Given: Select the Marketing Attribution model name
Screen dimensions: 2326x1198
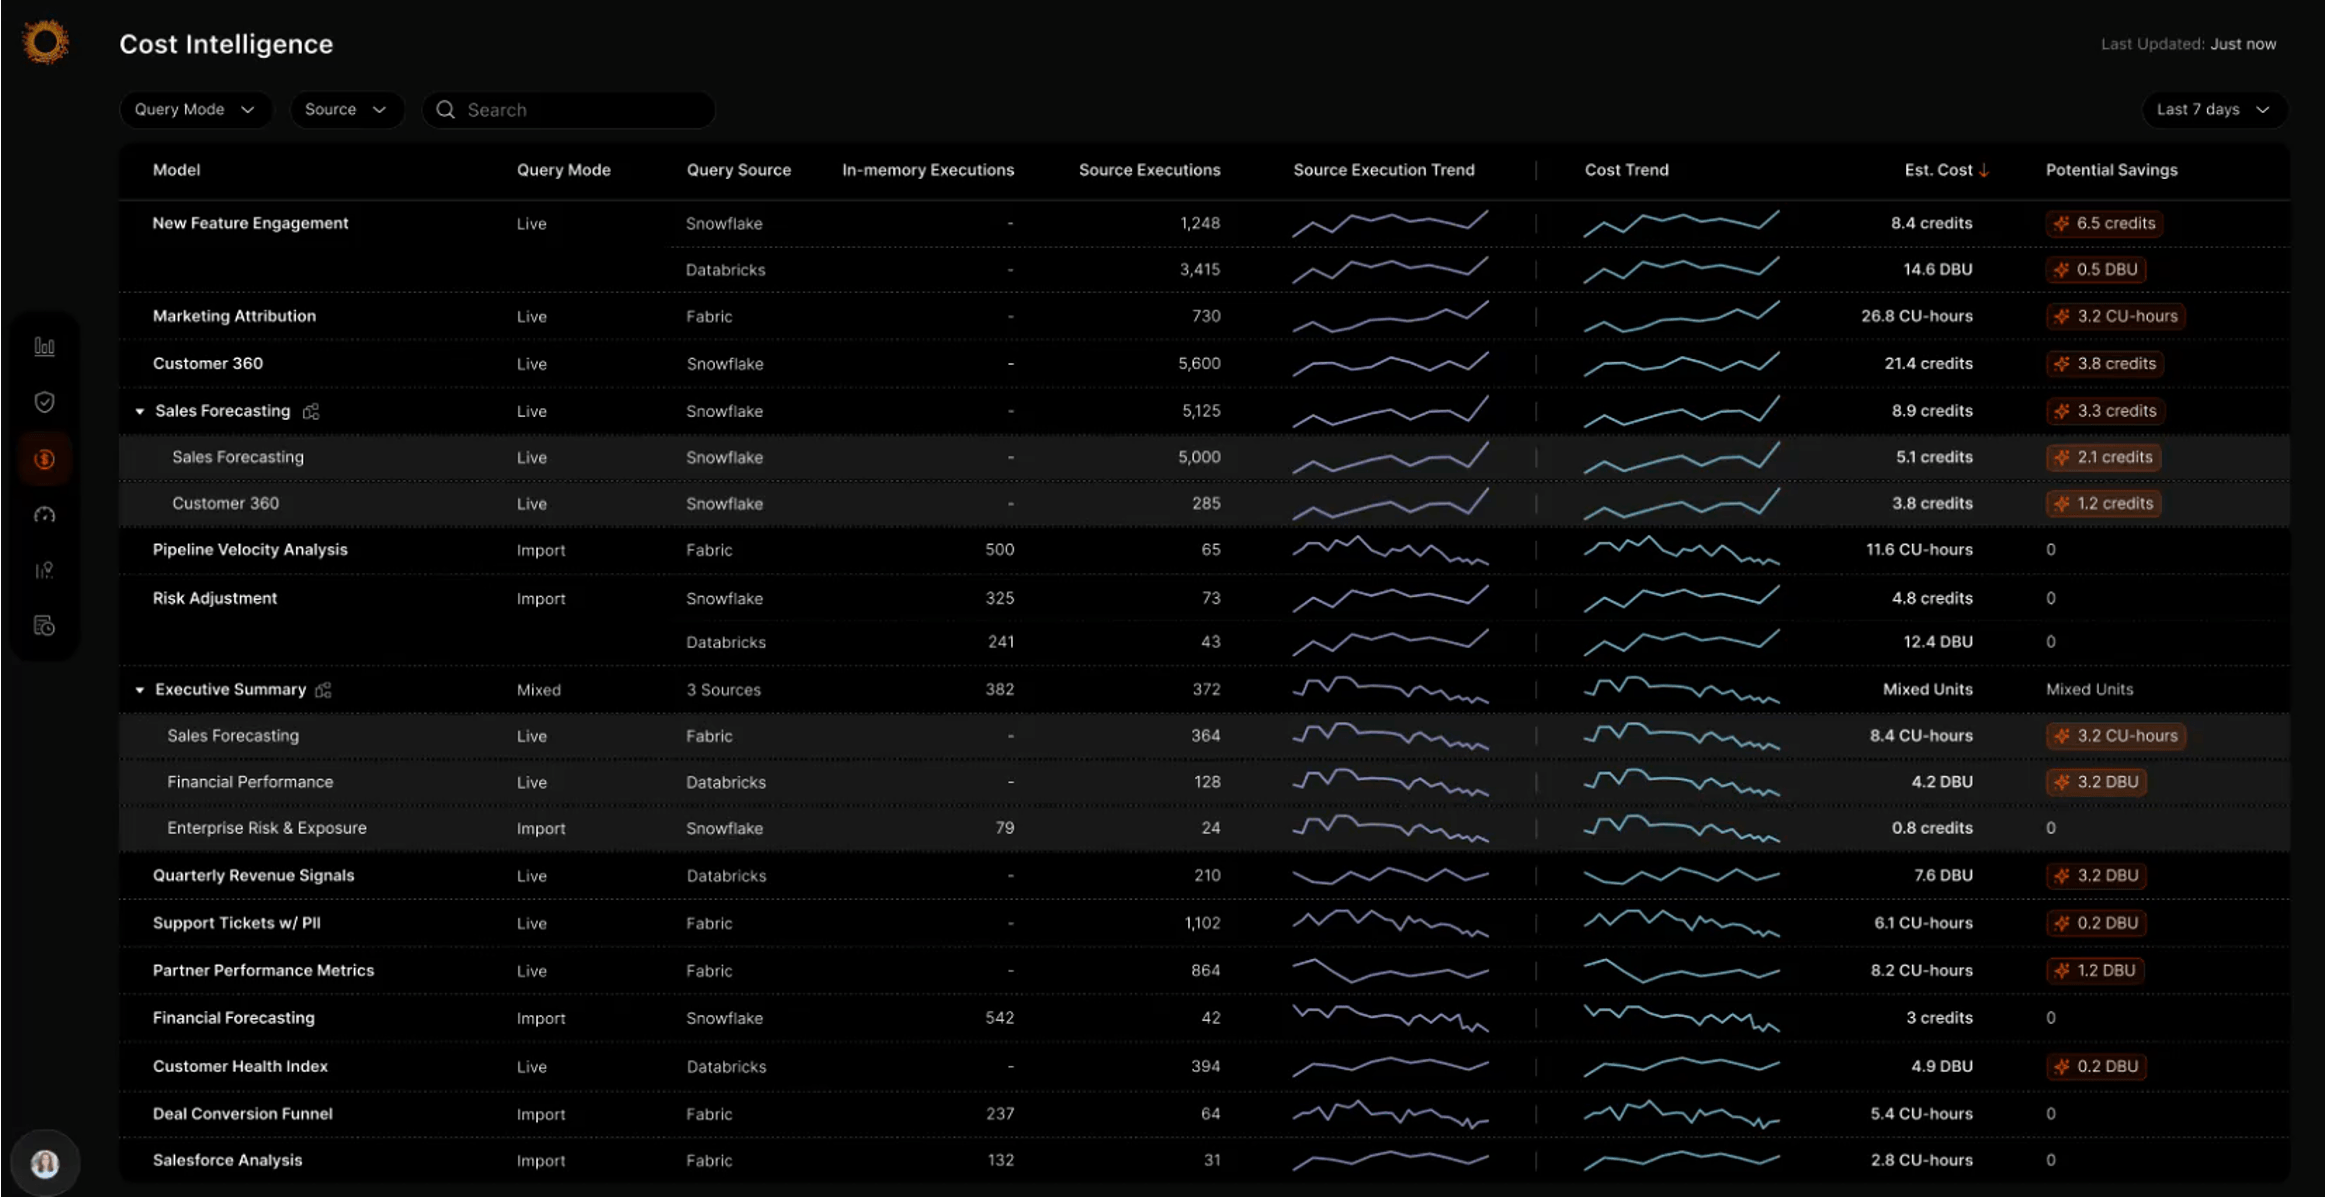Looking at the screenshot, I should tap(234, 316).
